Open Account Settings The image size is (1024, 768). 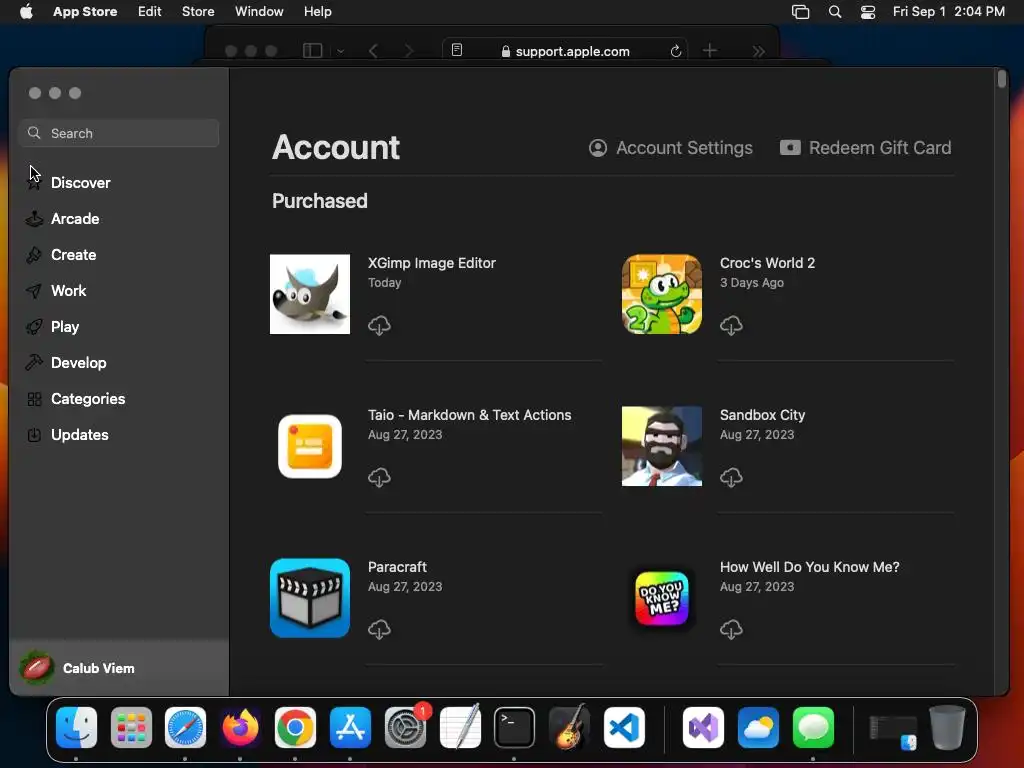pyautogui.click(x=671, y=148)
